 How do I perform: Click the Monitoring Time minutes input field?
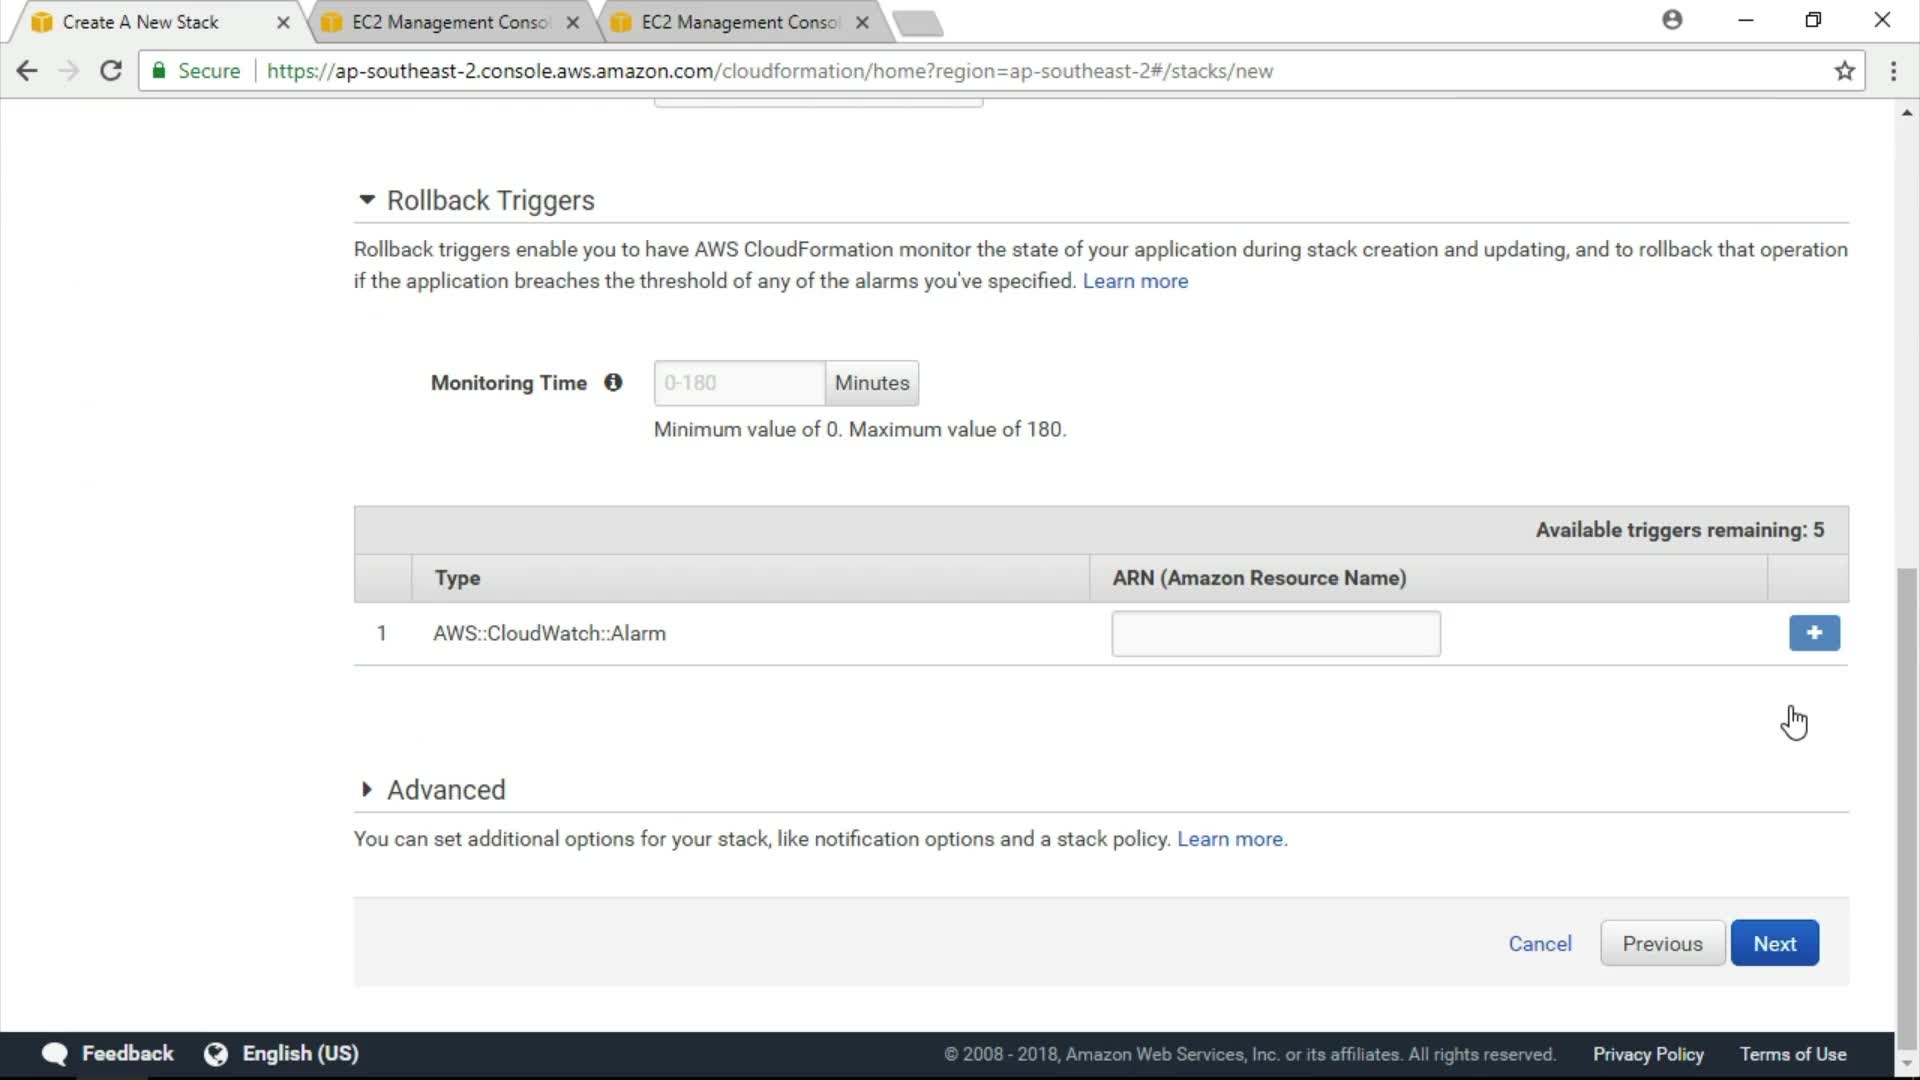(x=739, y=383)
